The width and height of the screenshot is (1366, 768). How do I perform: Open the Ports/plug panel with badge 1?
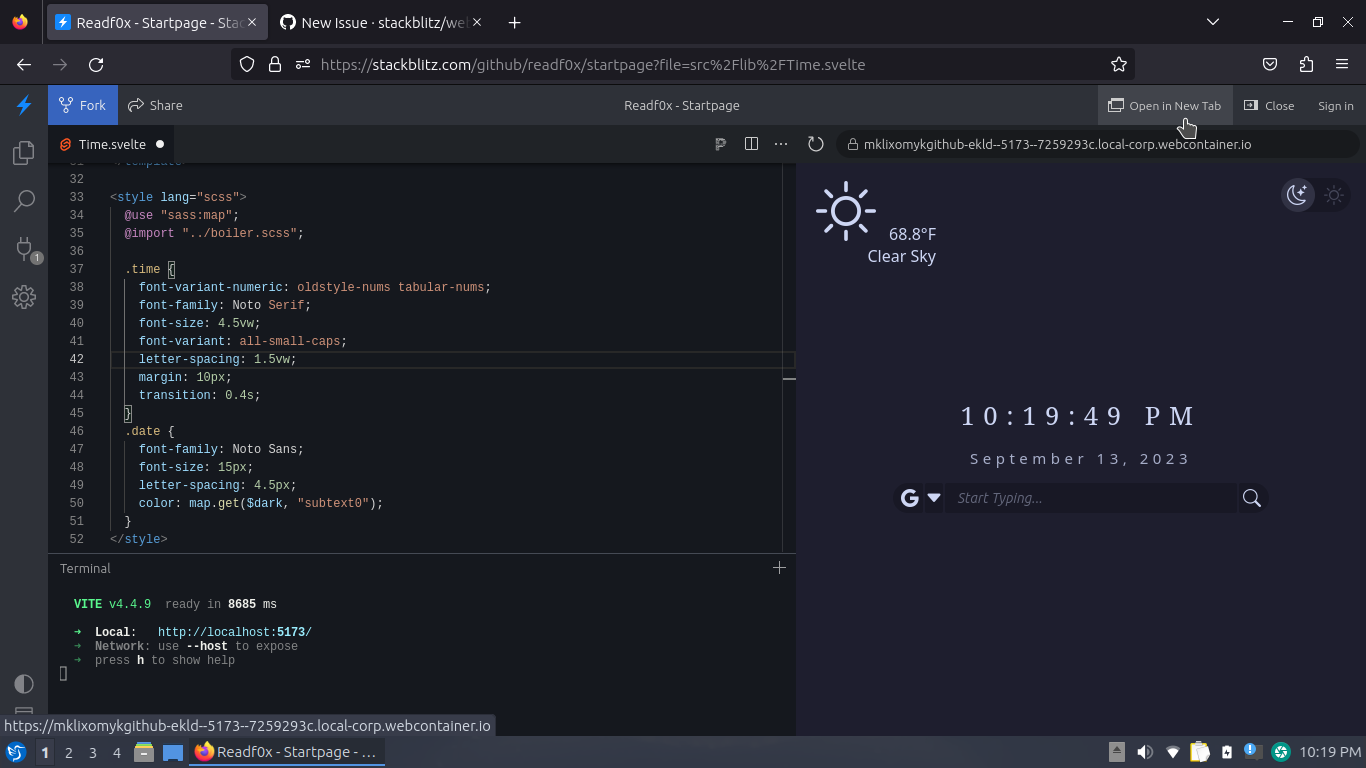tap(24, 249)
